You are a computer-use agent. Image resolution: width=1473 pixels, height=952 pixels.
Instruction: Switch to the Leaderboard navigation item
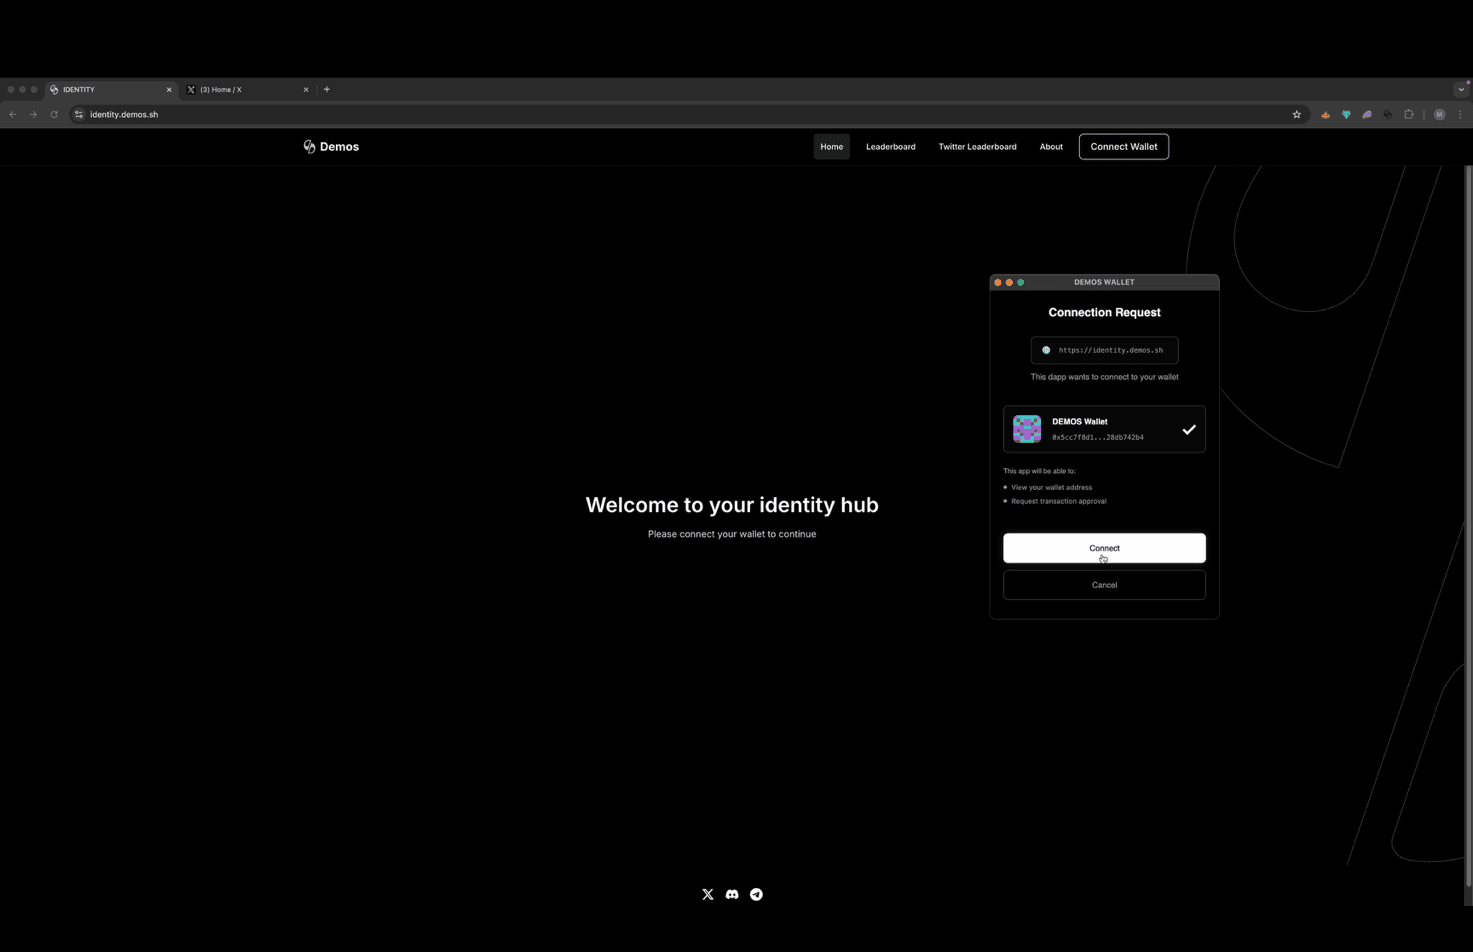coord(890,146)
